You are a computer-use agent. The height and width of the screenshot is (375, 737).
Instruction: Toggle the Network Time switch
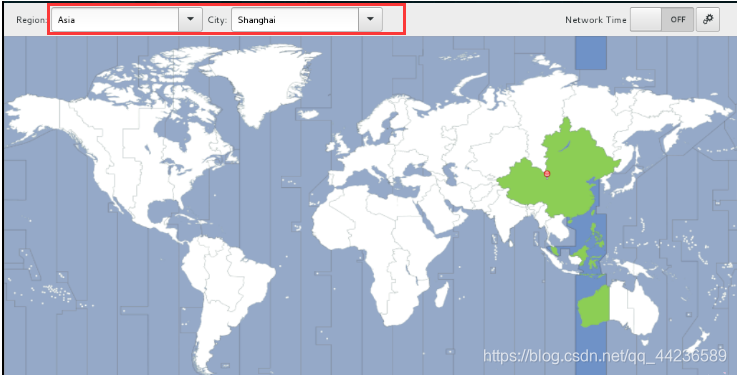click(x=662, y=19)
